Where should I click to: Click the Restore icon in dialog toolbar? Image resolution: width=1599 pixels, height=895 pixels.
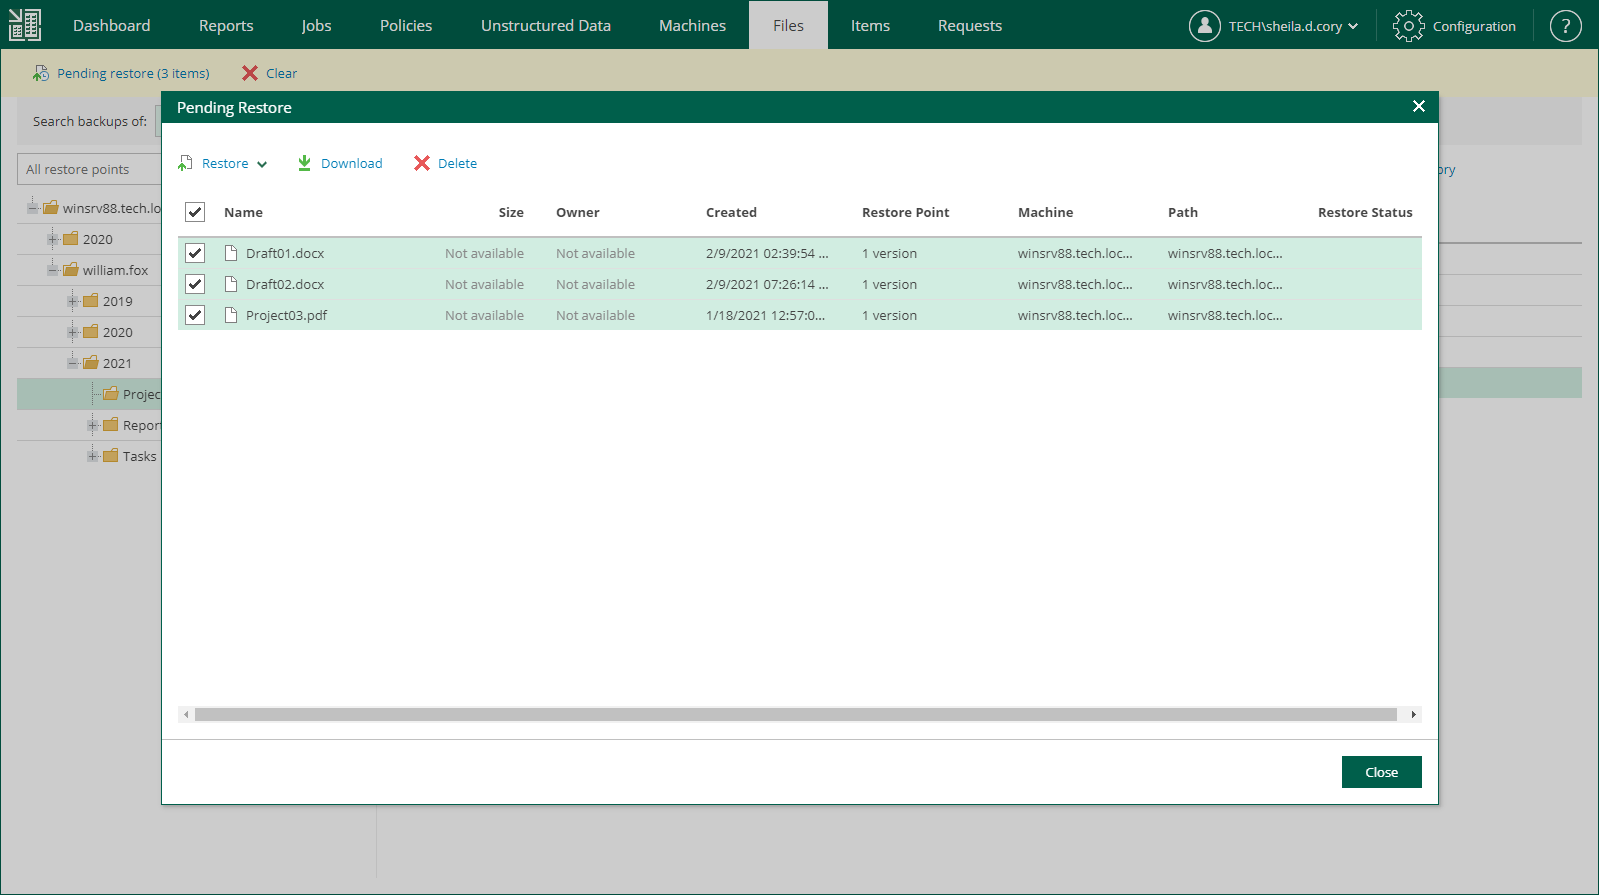point(185,163)
